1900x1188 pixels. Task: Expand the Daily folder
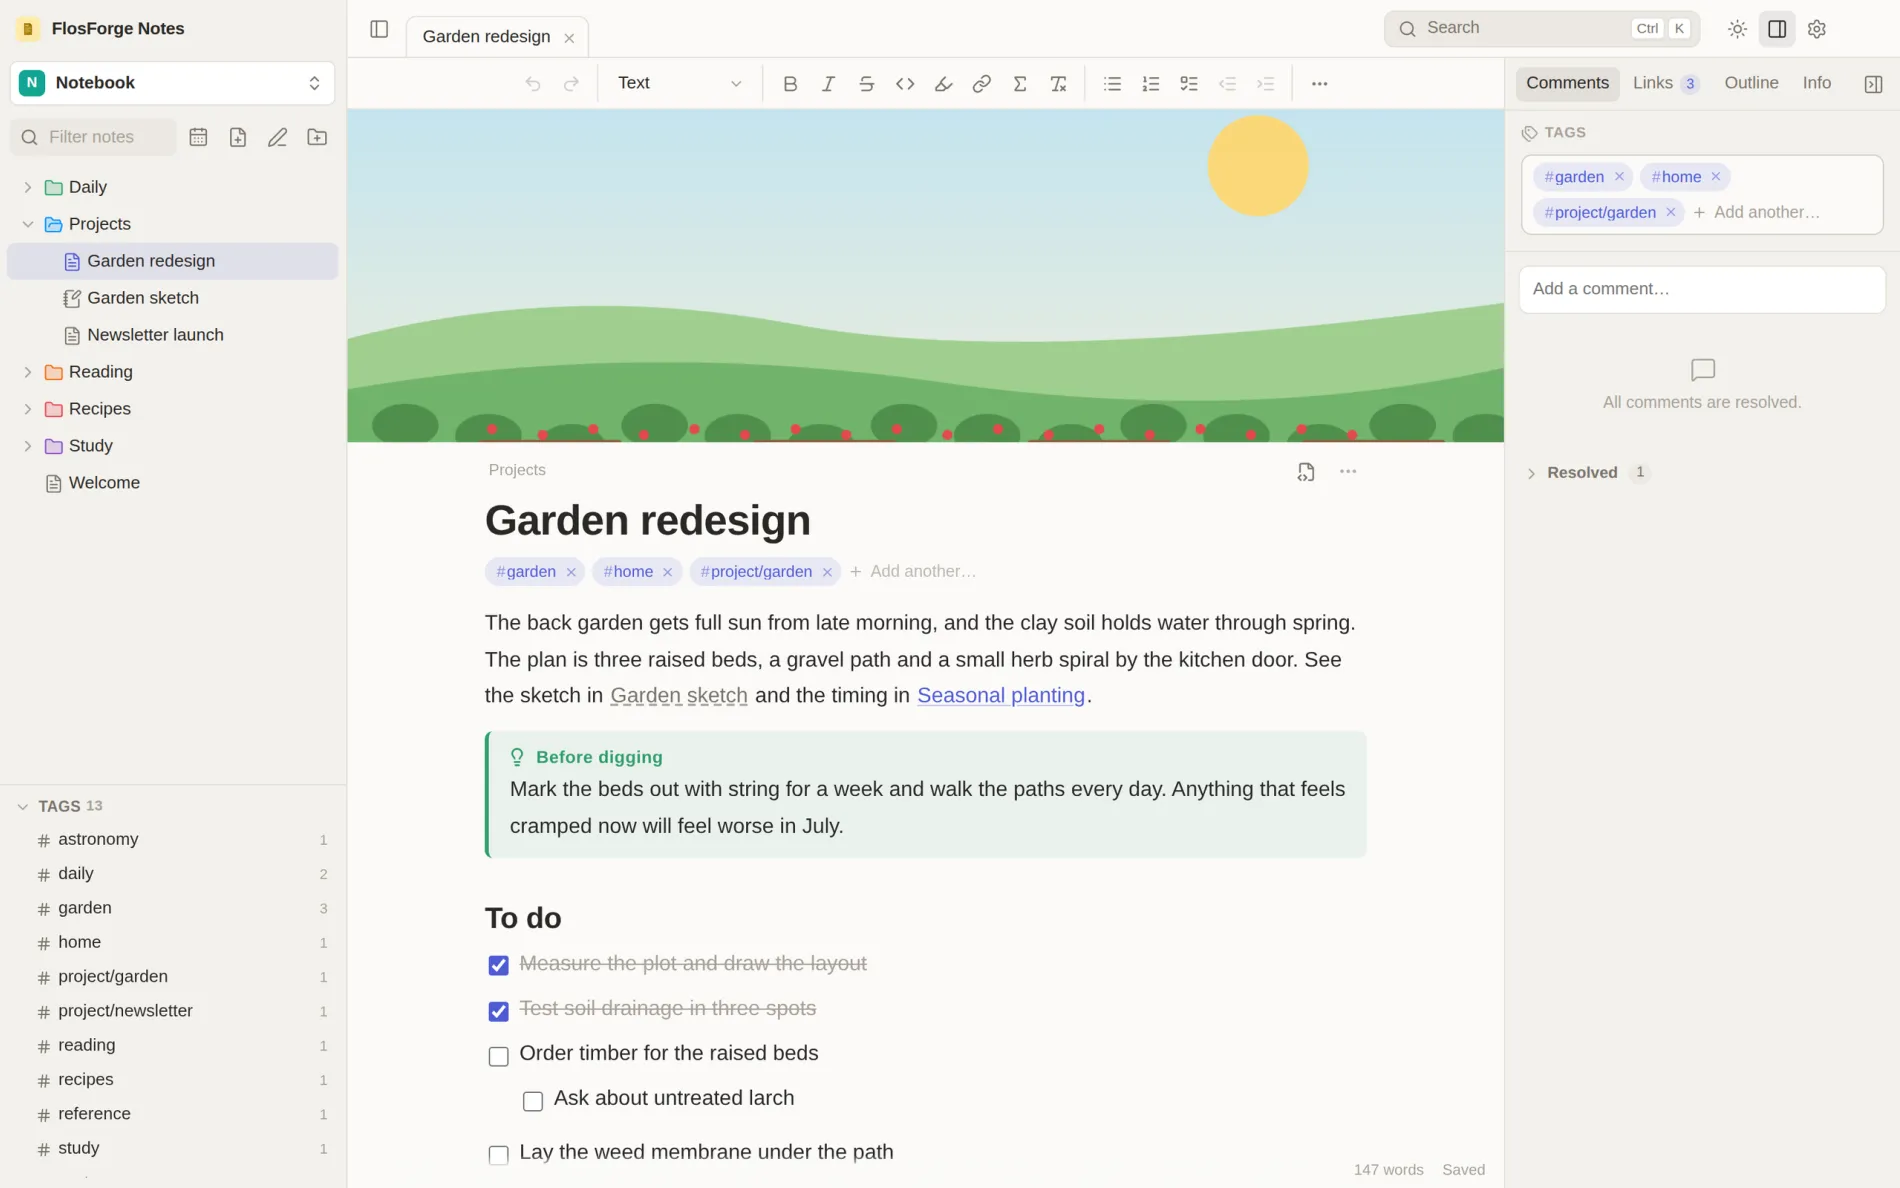click(28, 187)
